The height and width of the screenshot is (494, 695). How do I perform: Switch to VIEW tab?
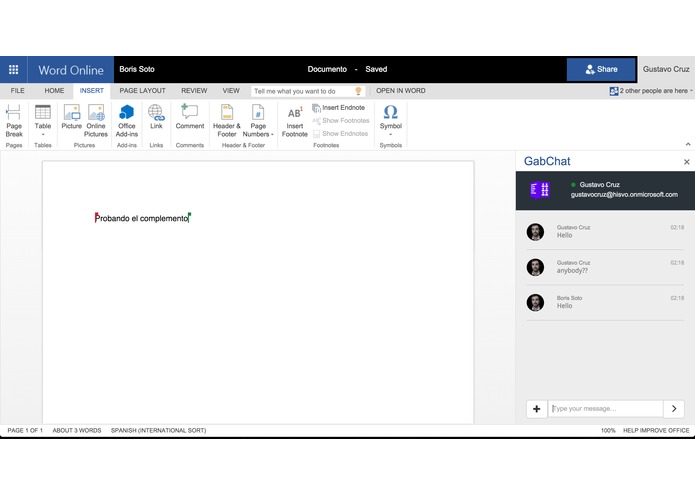[x=231, y=91]
